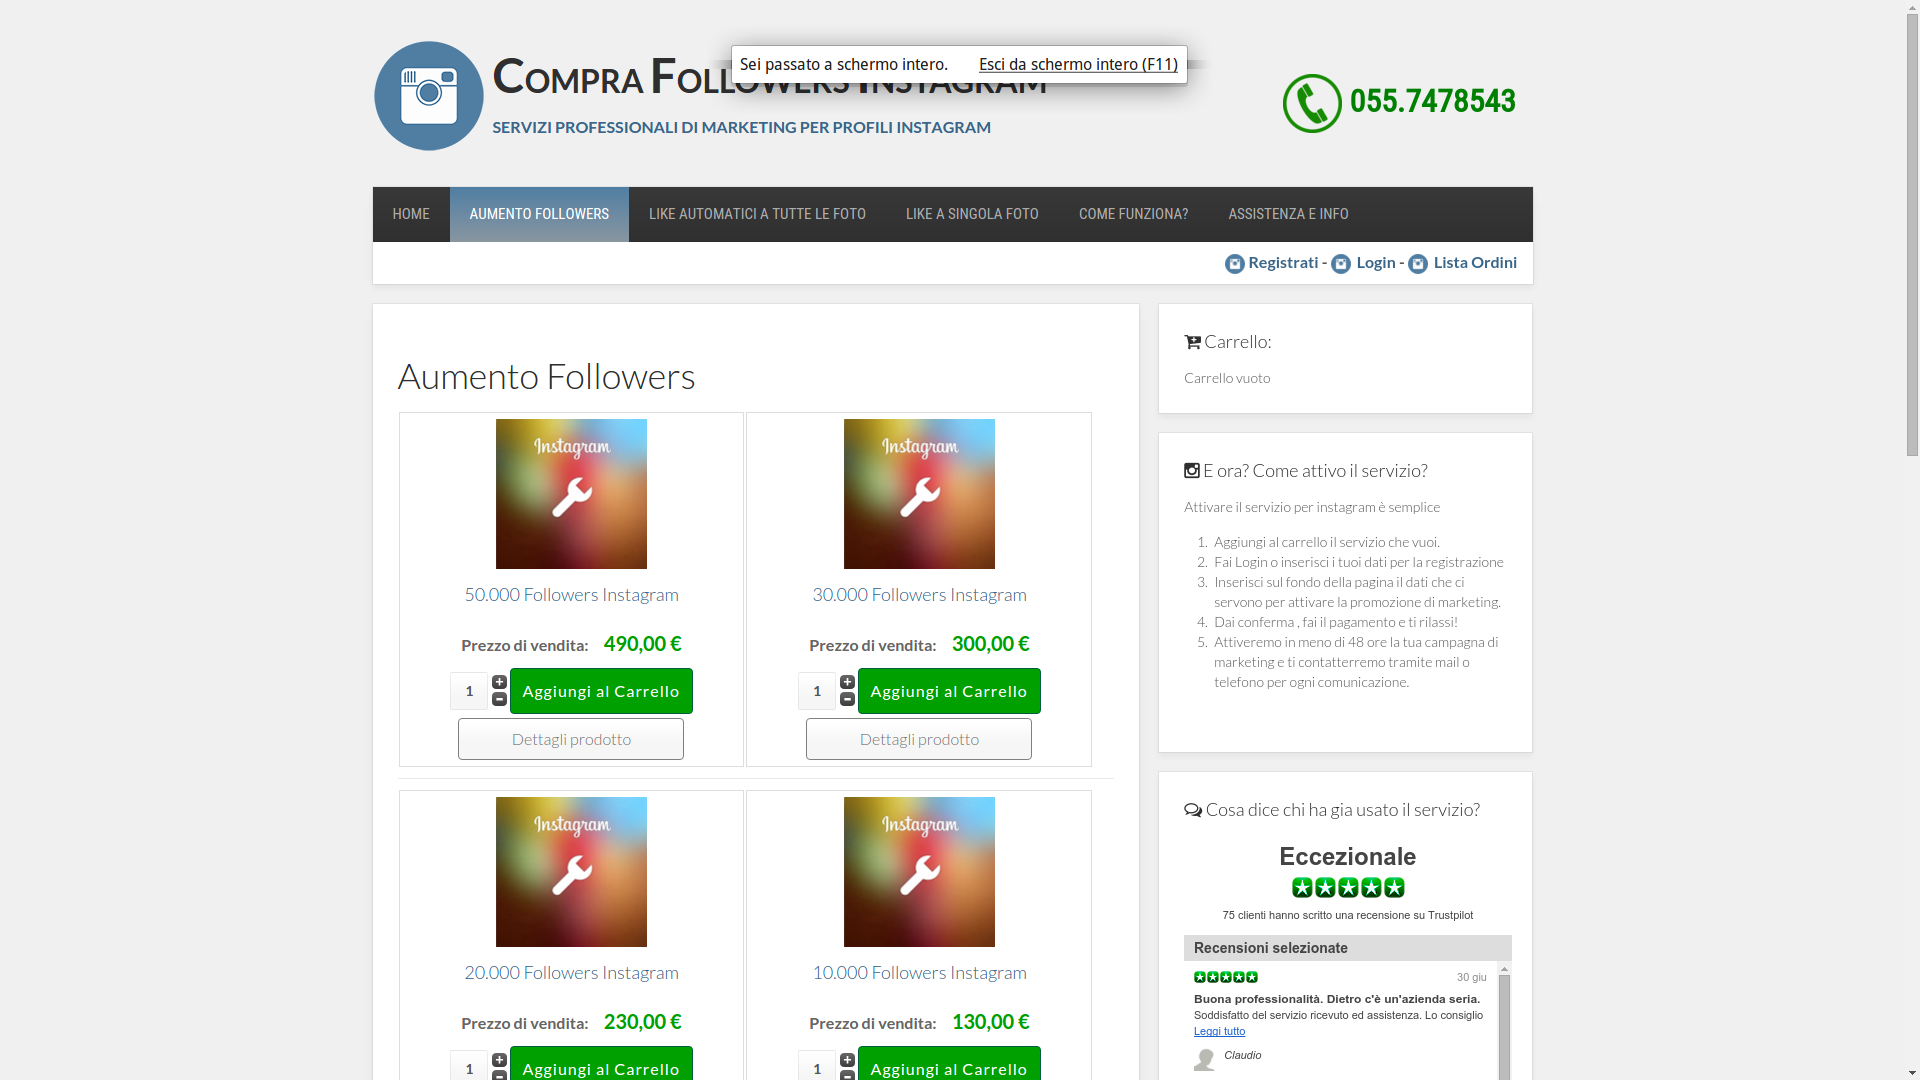
Task: Open the 50.000 Followers Instagram title link
Action: pos(571,594)
